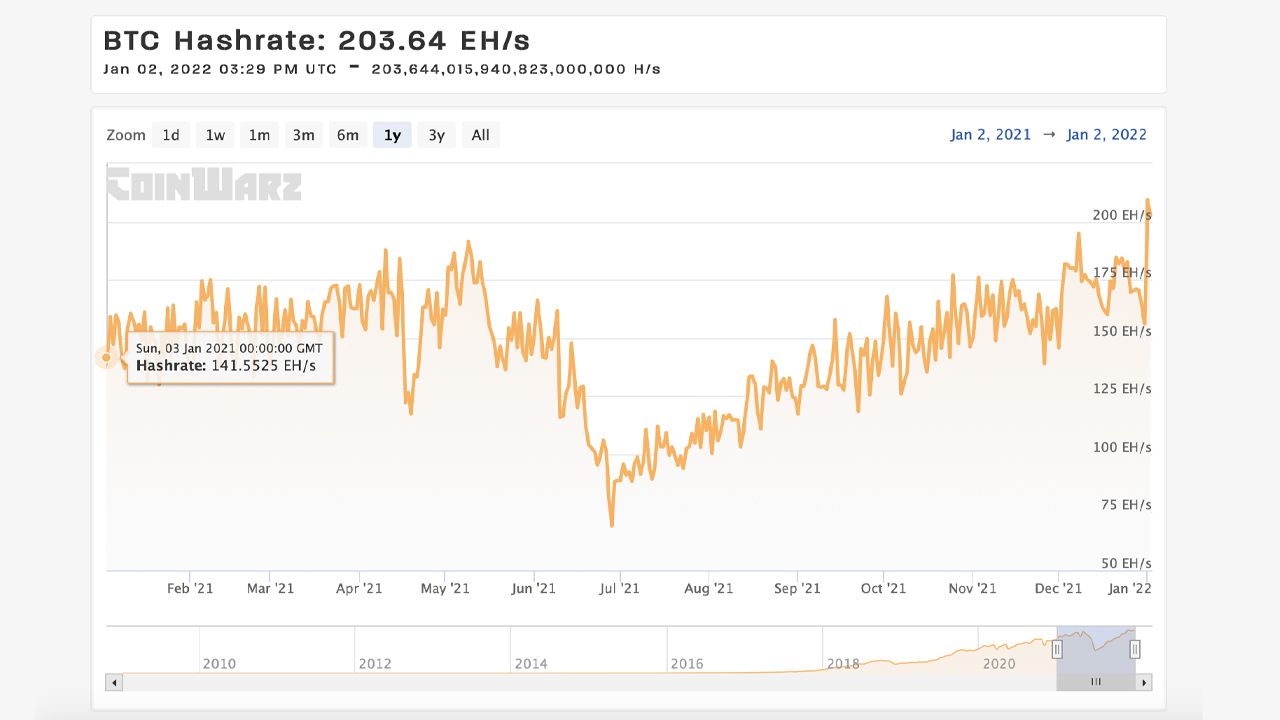The image size is (1280, 720).
Task: Select the currently active 1y range
Action: [x=392, y=134]
